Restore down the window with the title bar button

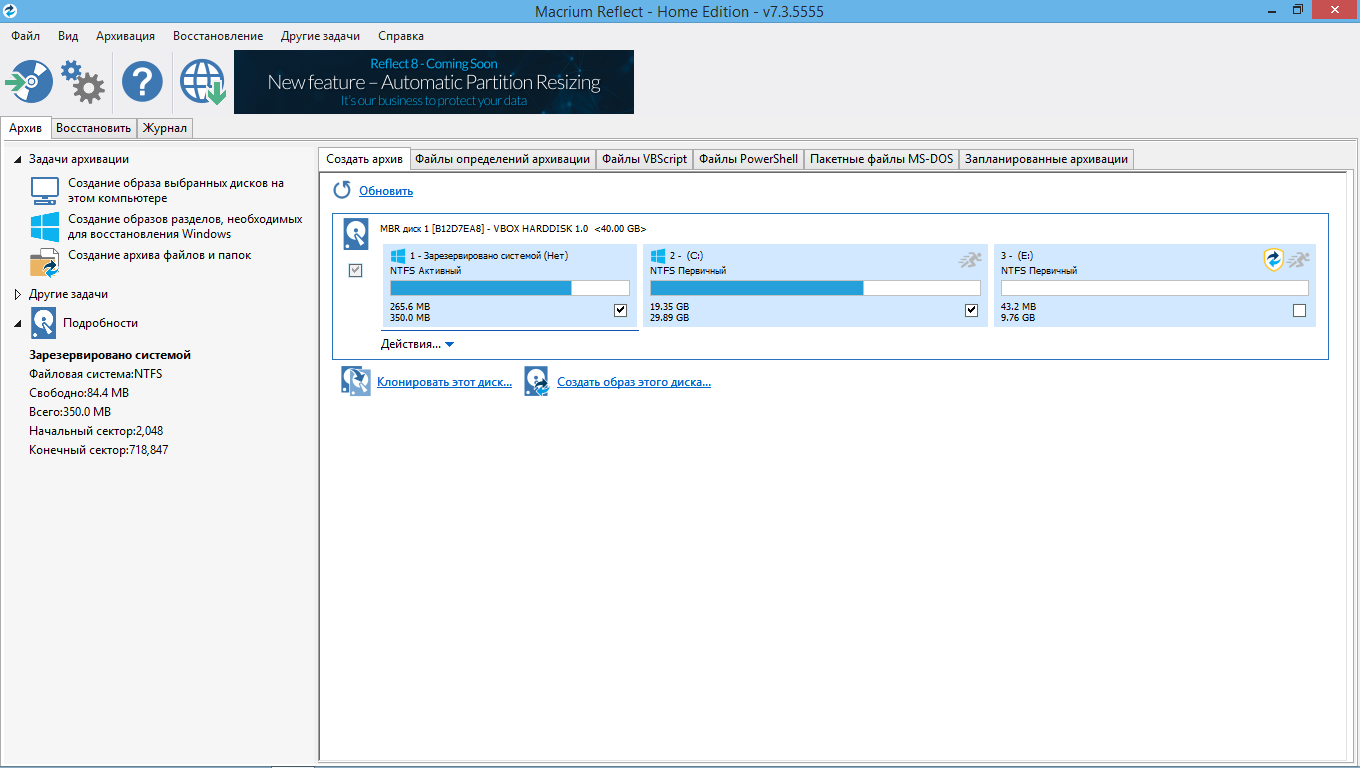tap(1298, 9)
